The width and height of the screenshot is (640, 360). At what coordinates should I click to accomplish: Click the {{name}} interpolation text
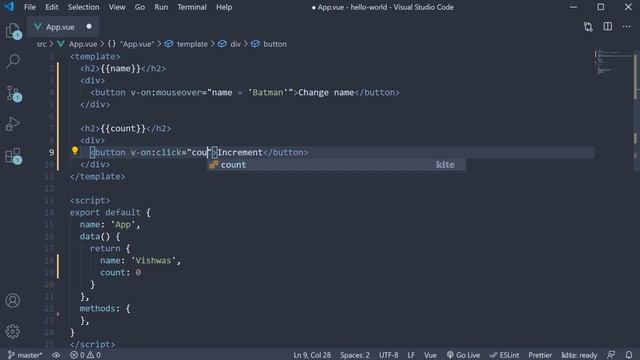[x=120, y=69]
